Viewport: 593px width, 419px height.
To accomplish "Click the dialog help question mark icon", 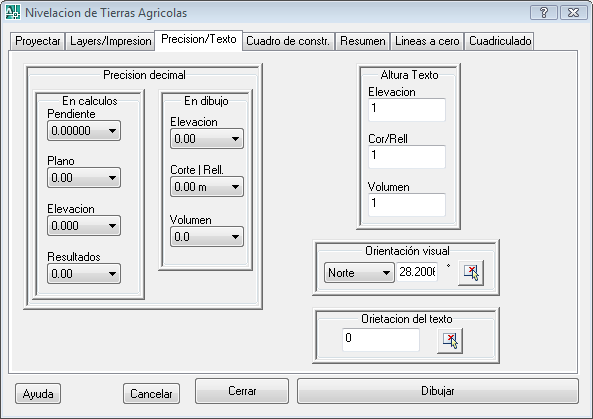I will coord(544,13).
